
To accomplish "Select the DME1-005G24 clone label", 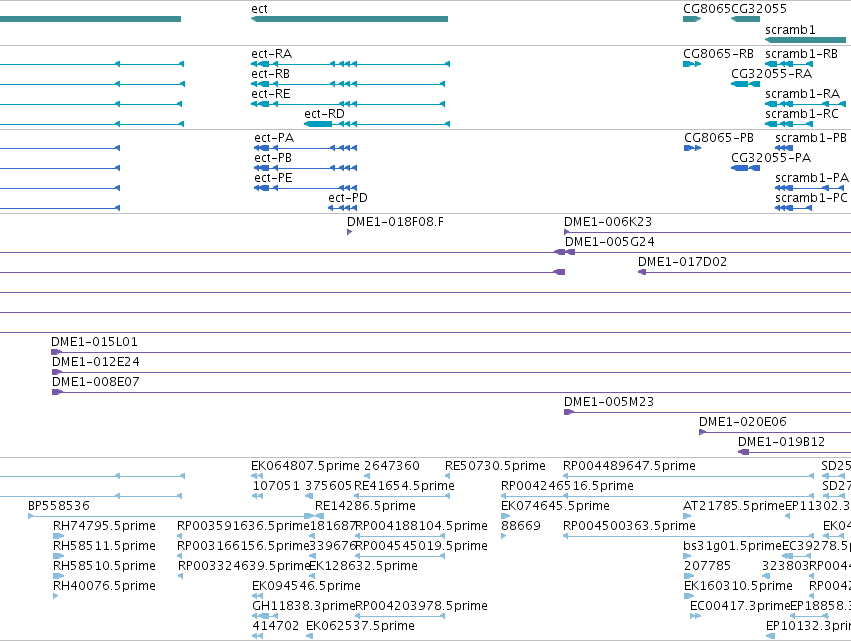I will coord(609,242).
